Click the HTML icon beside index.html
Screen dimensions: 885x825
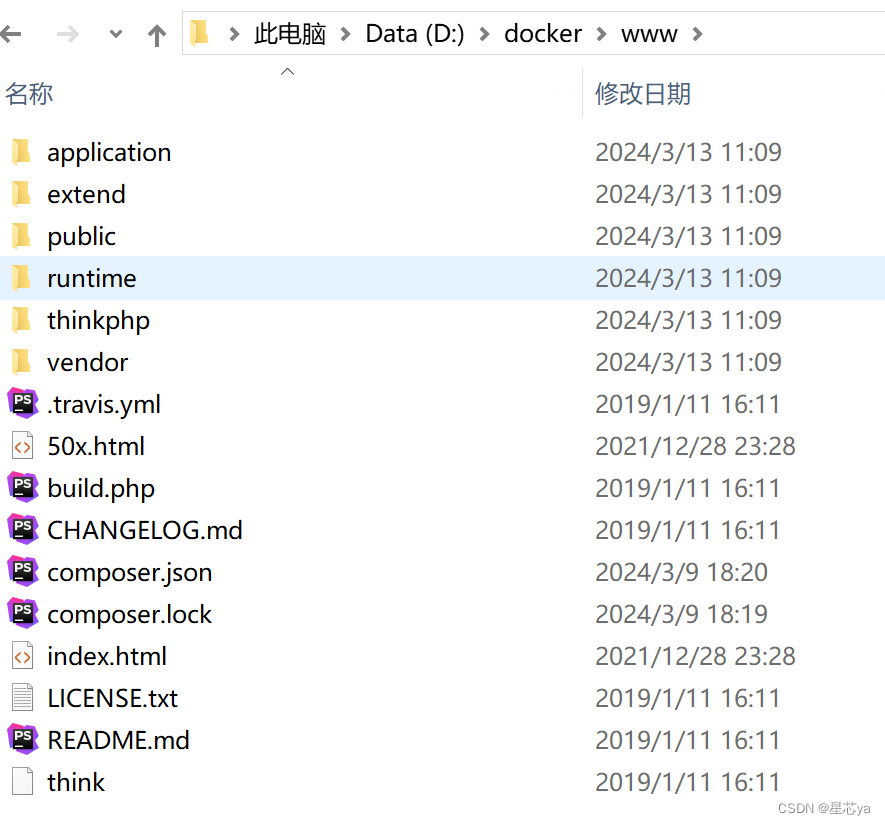click(22, 656)
